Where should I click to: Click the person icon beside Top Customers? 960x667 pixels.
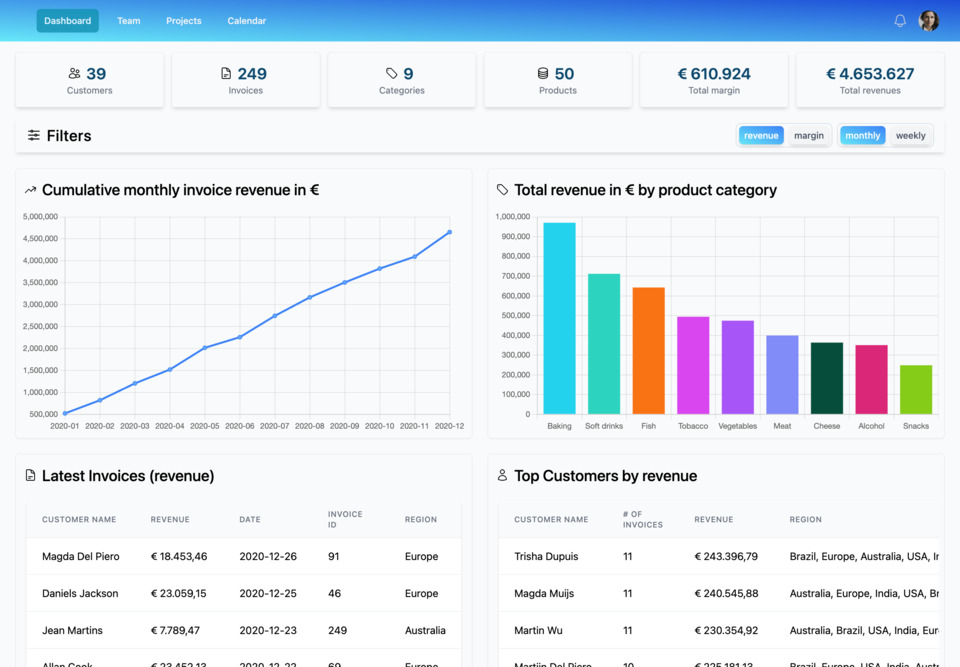click(502, 476)
